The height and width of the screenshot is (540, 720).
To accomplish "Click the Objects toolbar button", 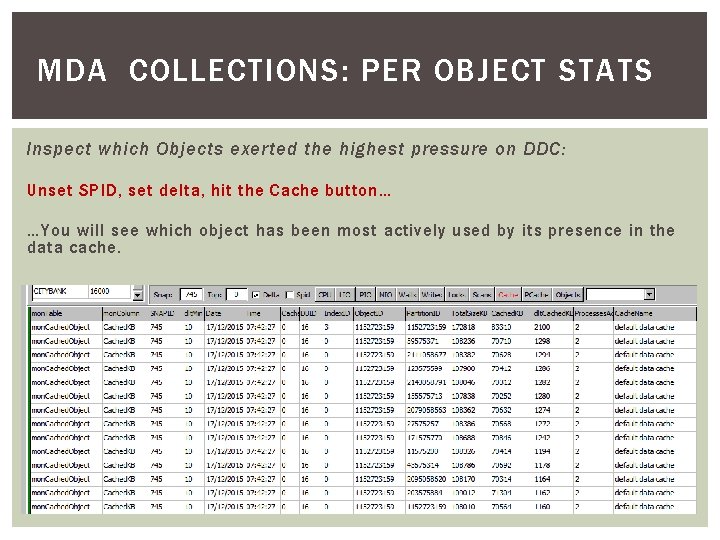I will pos(568,295).
